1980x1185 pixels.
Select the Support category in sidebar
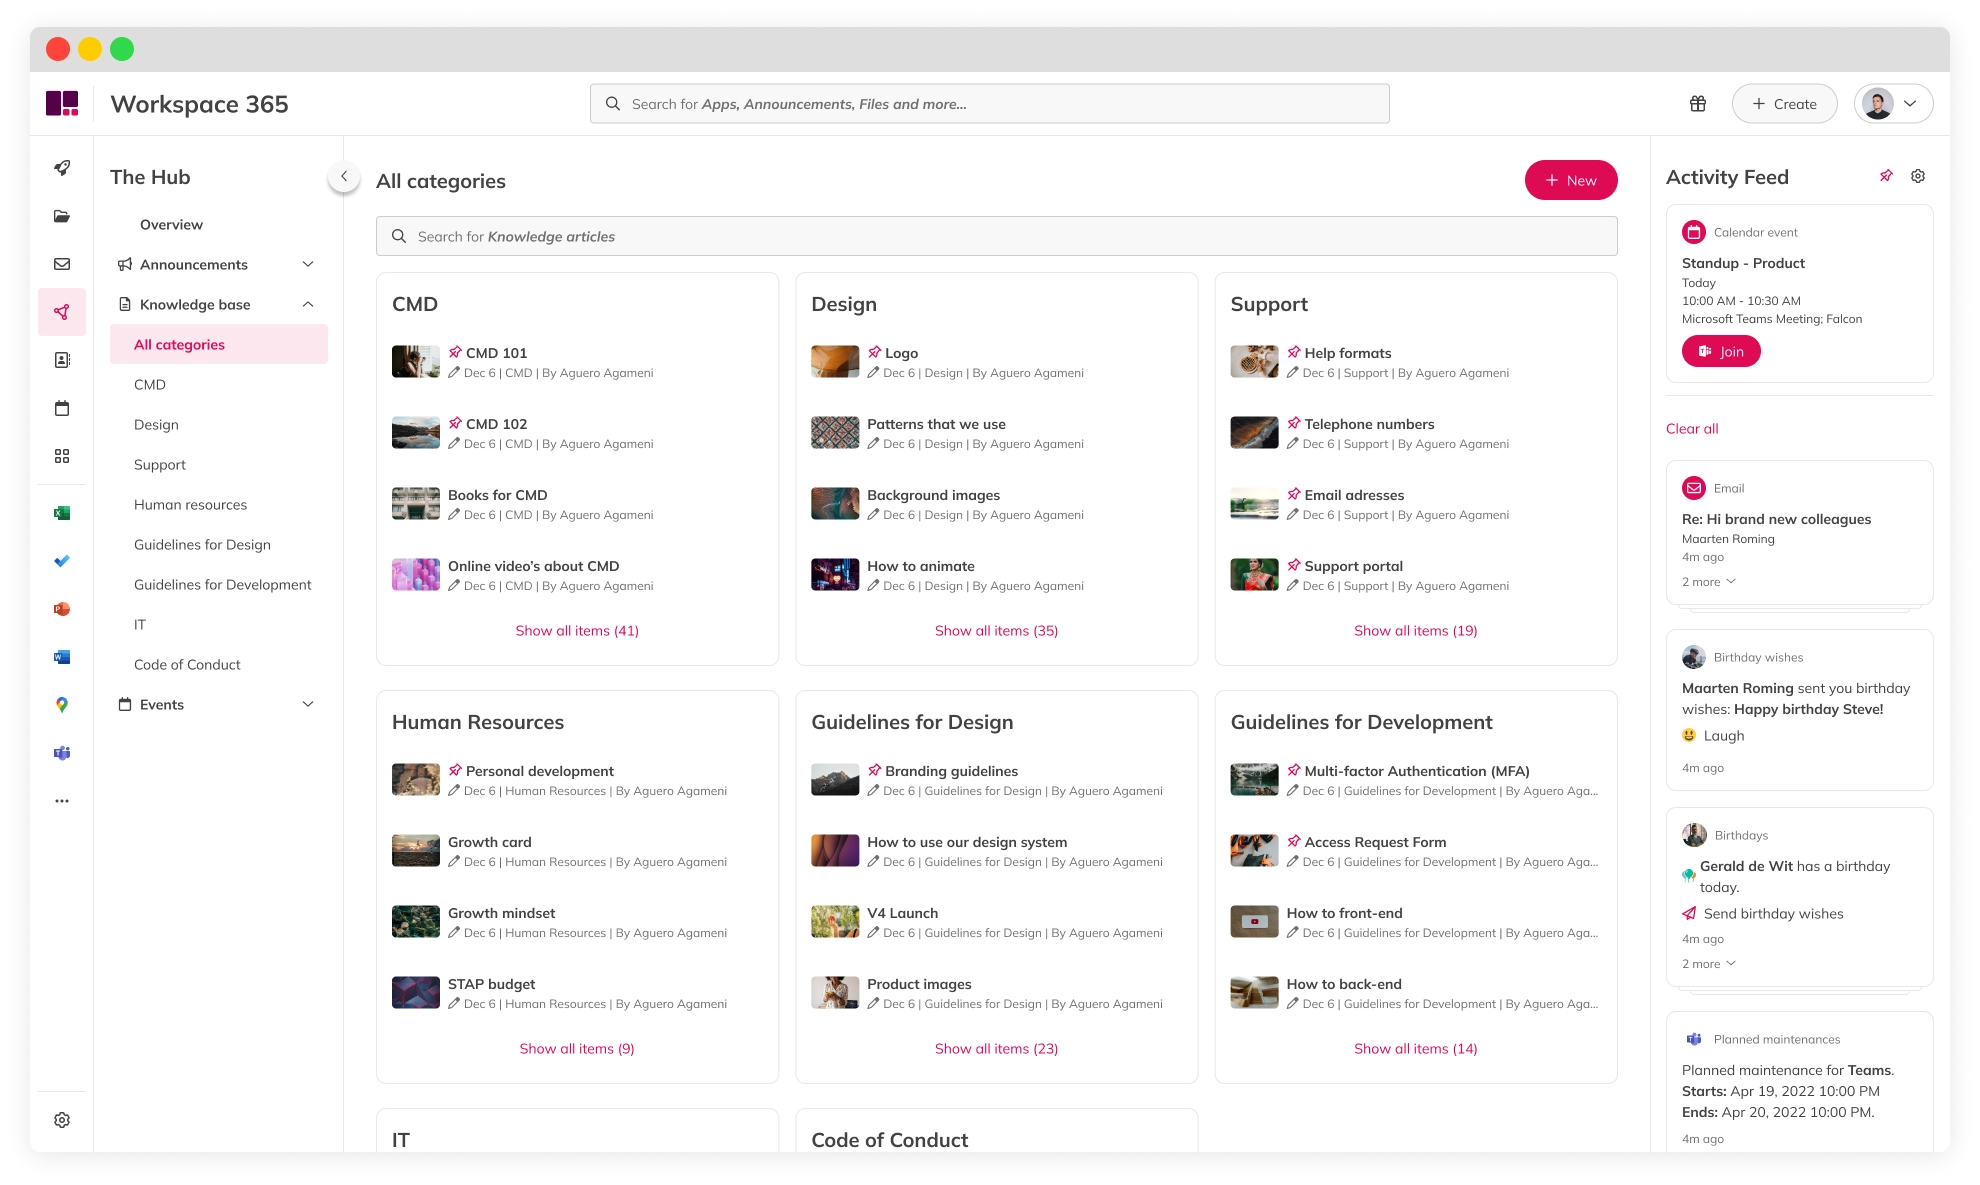pyautogui.click(x=159, y=464)
